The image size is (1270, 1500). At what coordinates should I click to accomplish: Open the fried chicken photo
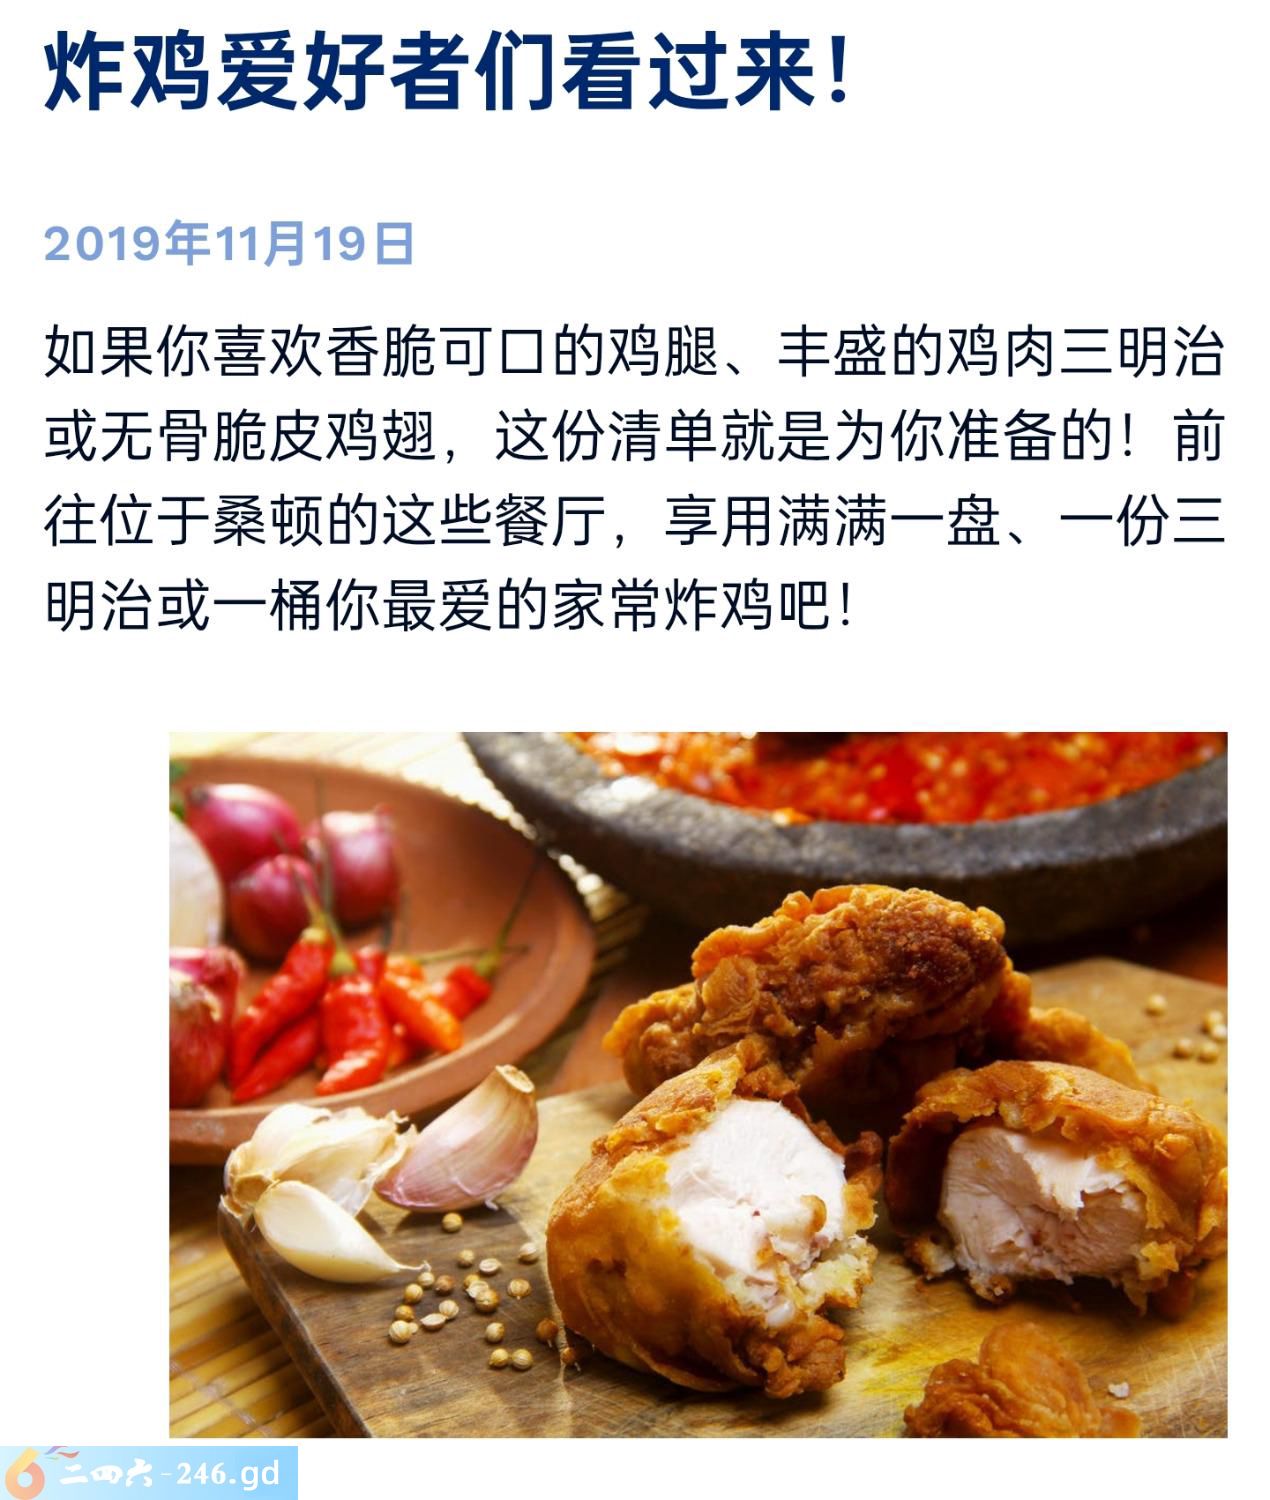(698, 1084)
